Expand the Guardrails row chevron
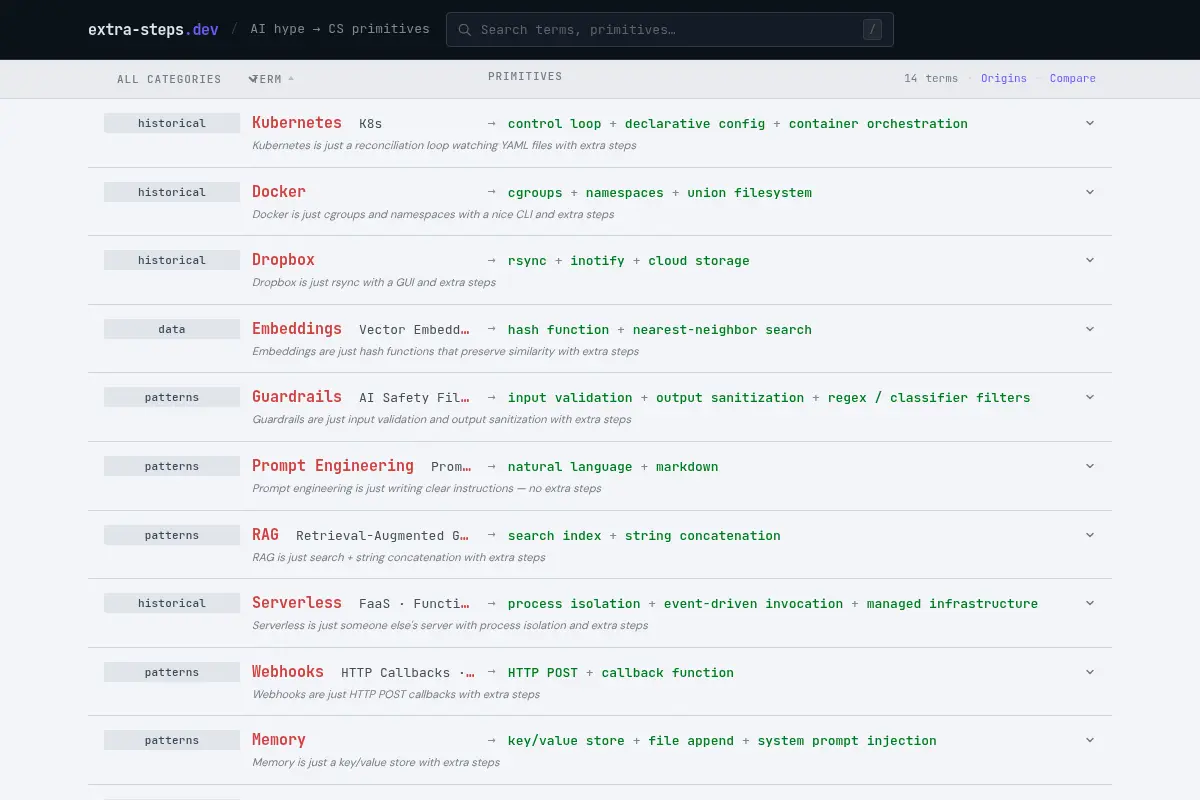1200x800 pixels. (1090, 397)
